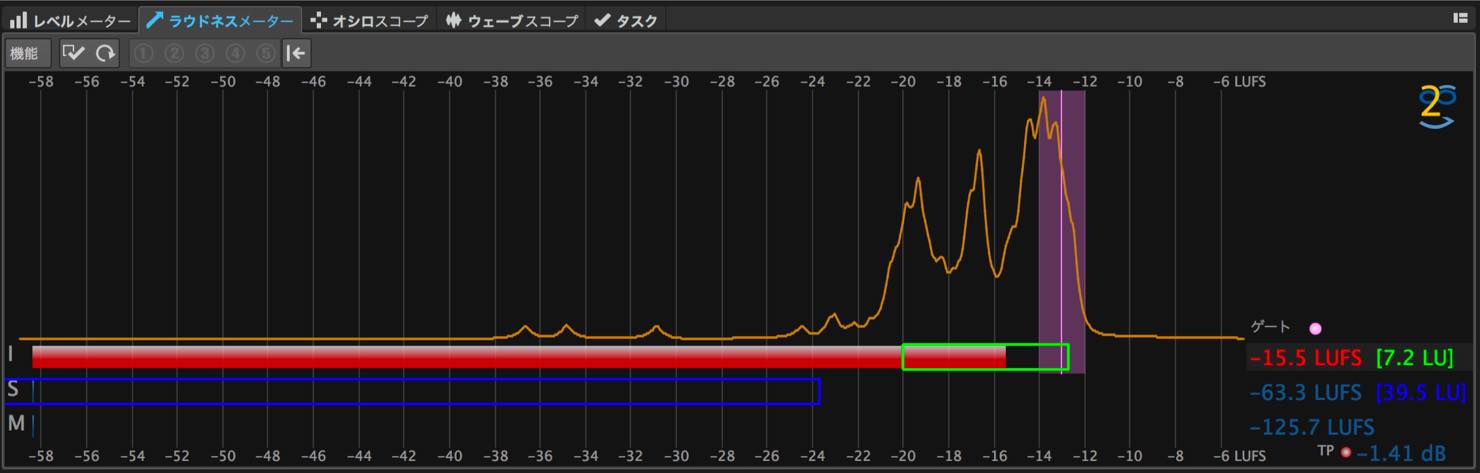Click the -63.3 LUFS short-term readout

tap(1305, 391)
